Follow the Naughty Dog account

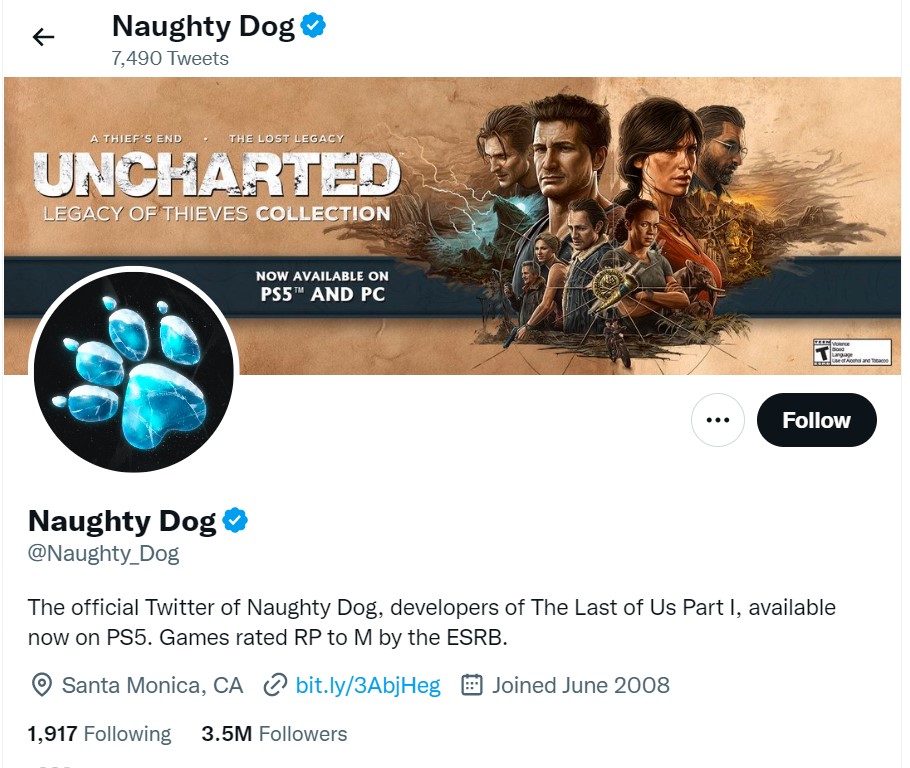(816, 420)
